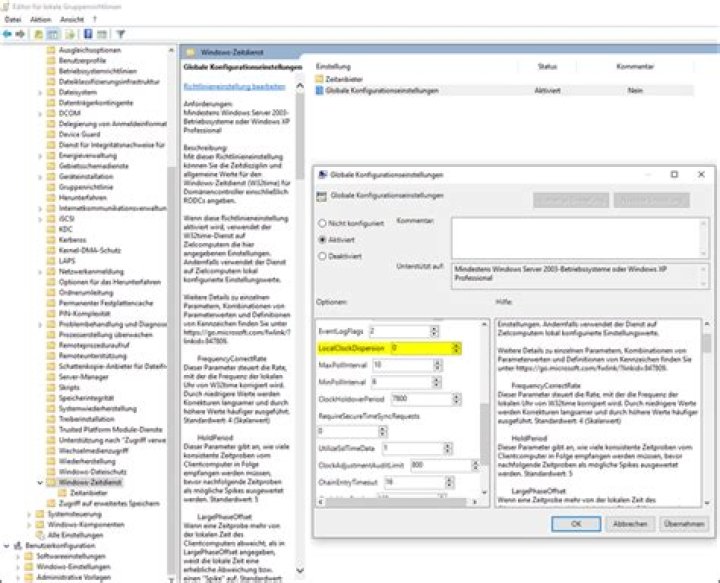This screenshot has height=583, width=720.
Task: Click the LocalClockDispersion value field
Action: tap(421, 348)
